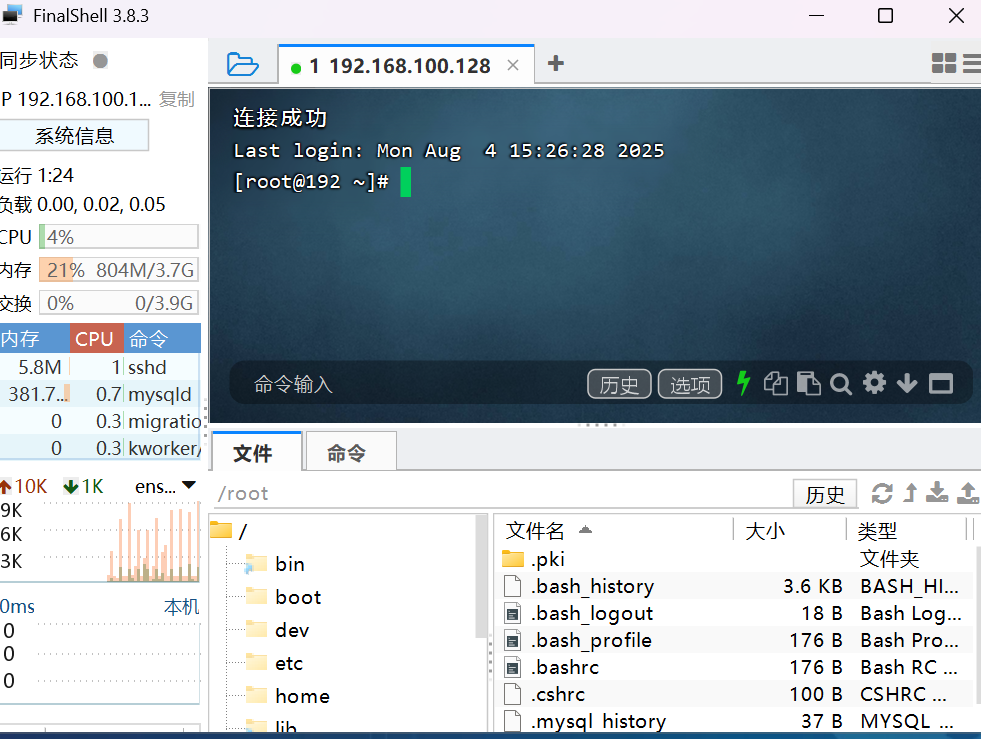Paste into terminal with clipboard icon

[x=809, y=384]
